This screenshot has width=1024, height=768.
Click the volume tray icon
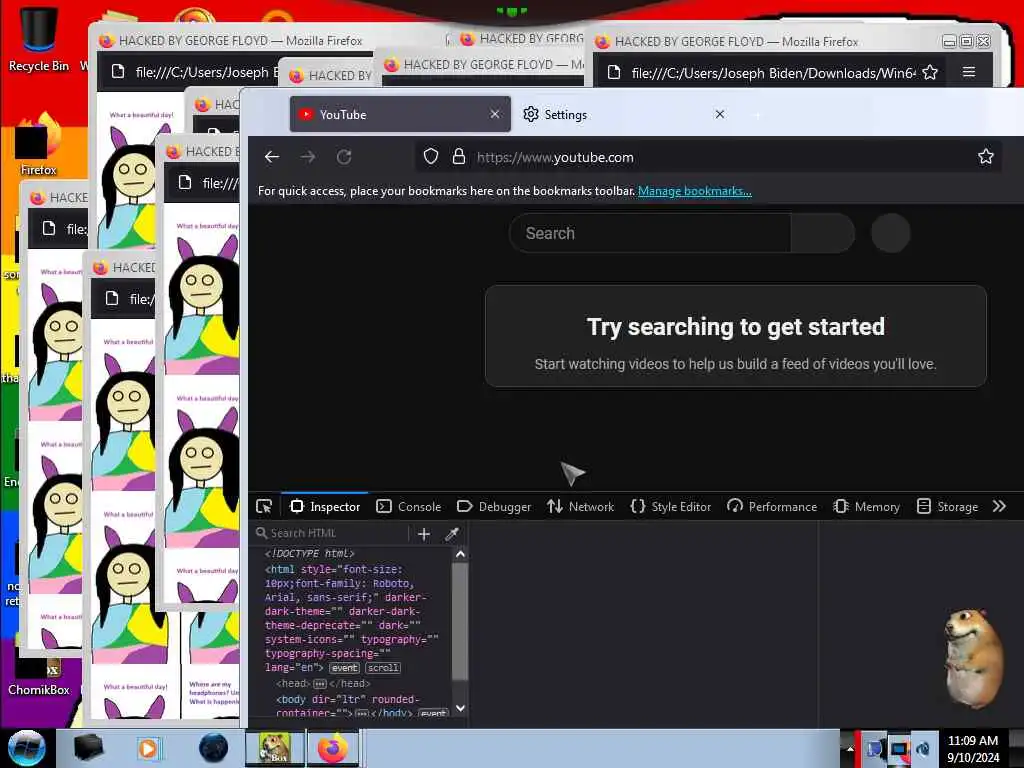click(923, 749)
